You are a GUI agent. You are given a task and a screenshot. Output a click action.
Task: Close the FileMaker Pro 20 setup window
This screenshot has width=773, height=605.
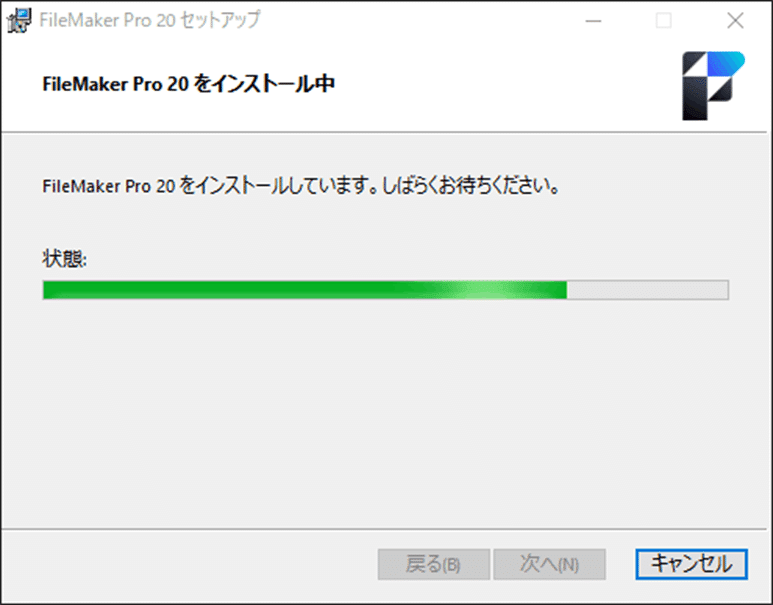pos(735,21)
